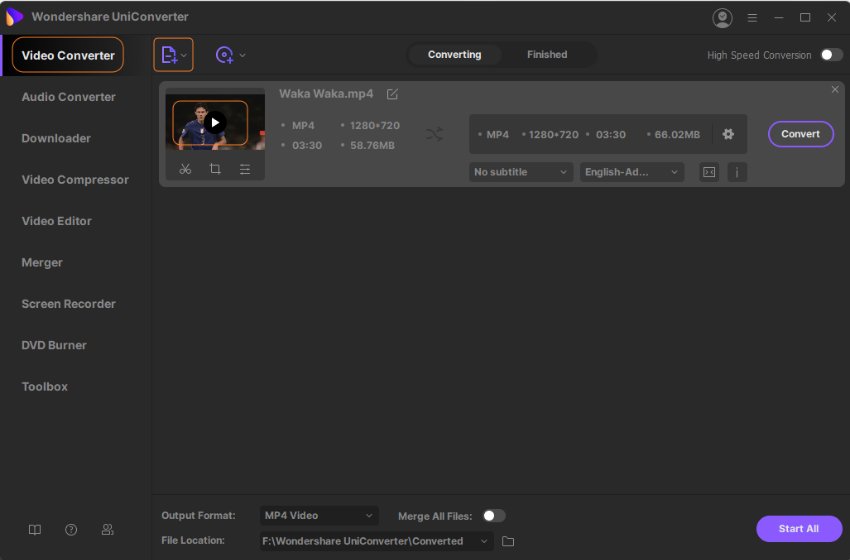Open the Output Format MP4 Video dropdown

coord(319,516)
